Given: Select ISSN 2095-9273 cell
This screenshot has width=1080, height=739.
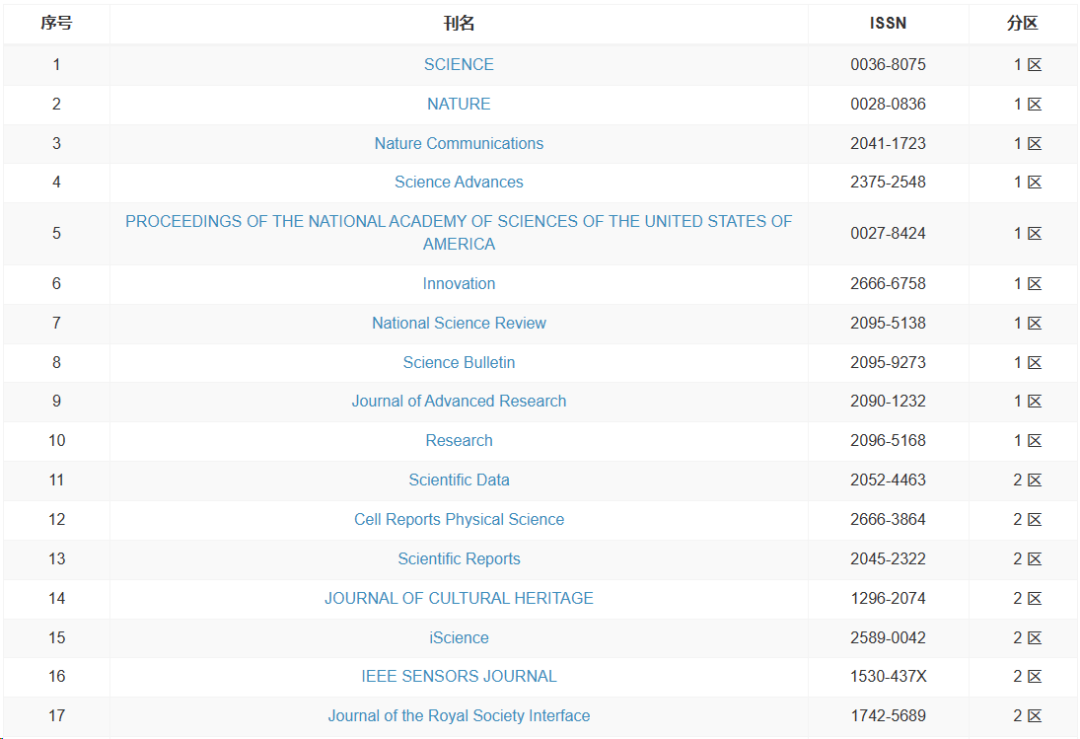Looking at the screenshot, I should pyautogui.click(x=888, y=362).
